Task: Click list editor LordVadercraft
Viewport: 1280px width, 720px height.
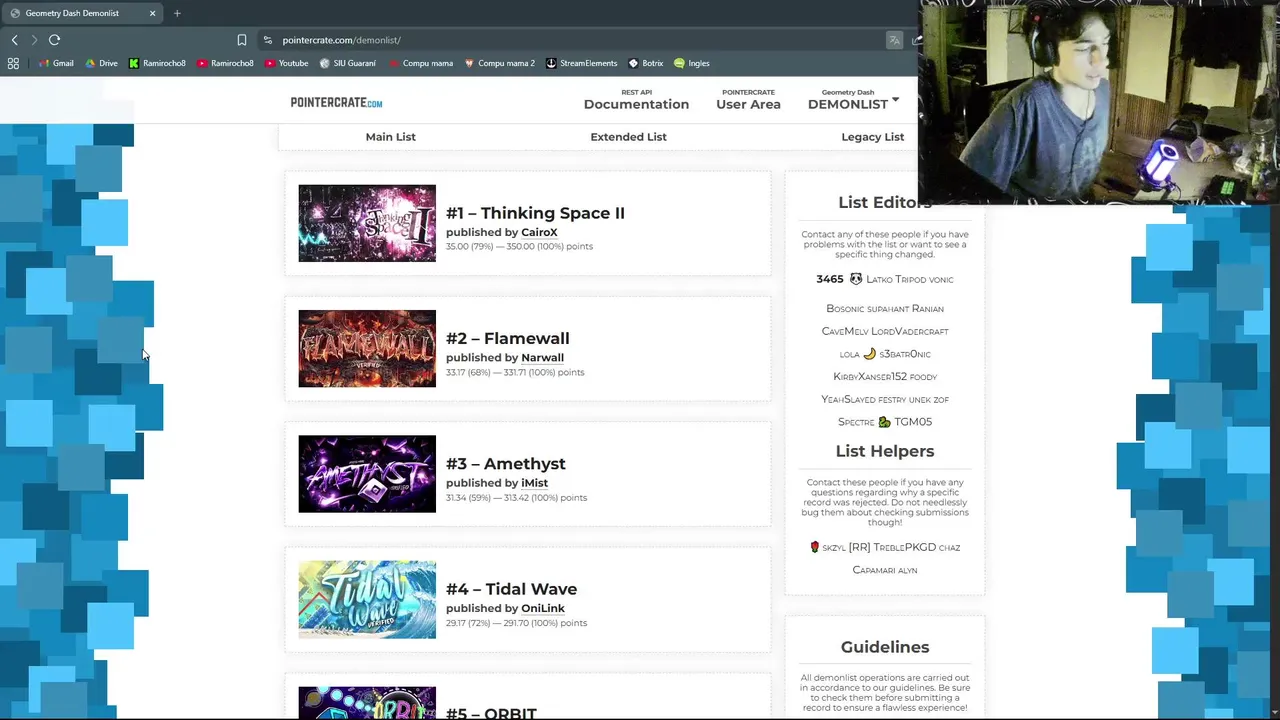Action: pyautogui.click(x=910, y=331)
